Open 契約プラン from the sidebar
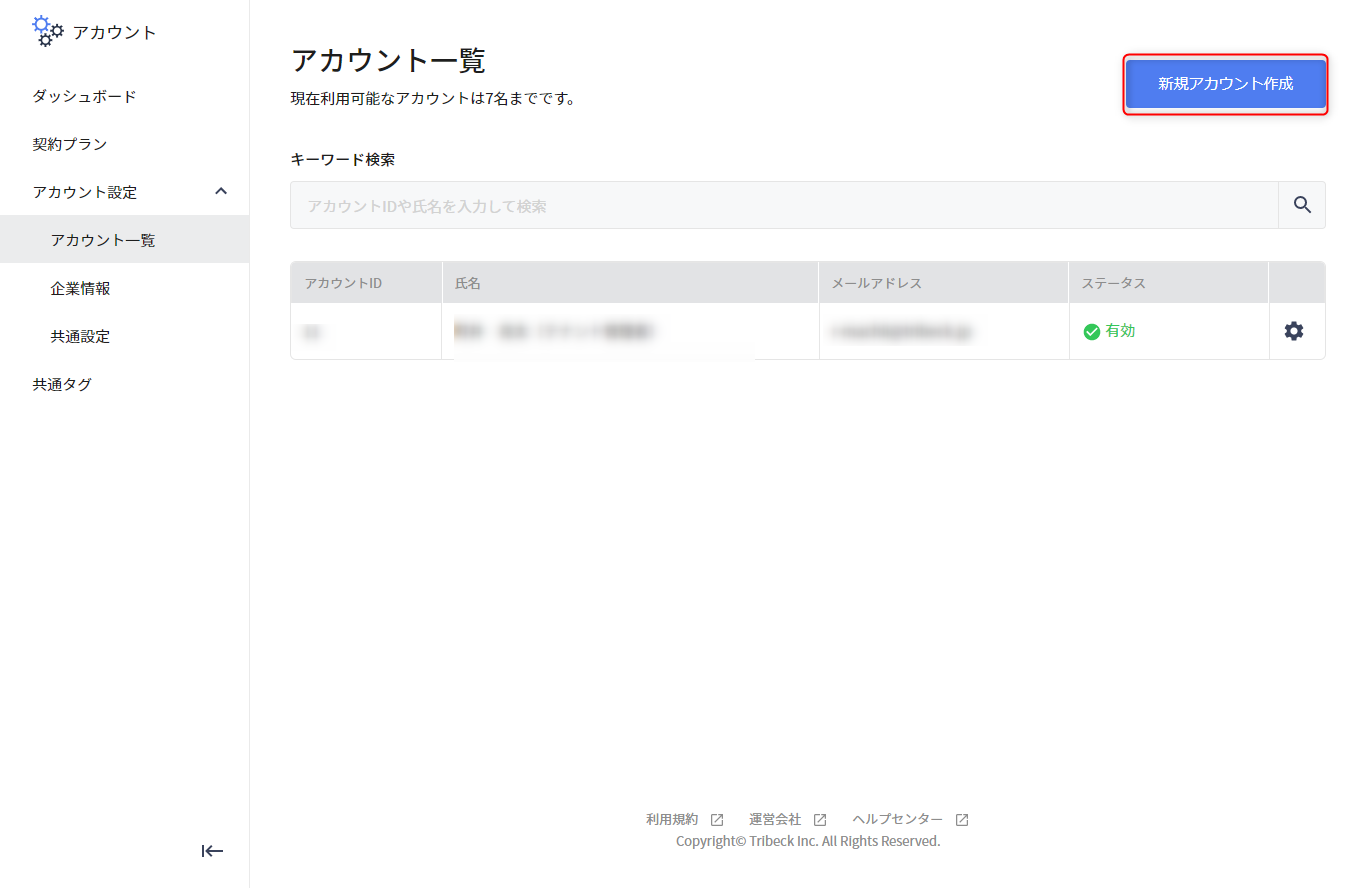1366x888 pixels. [x=70, y=143]
